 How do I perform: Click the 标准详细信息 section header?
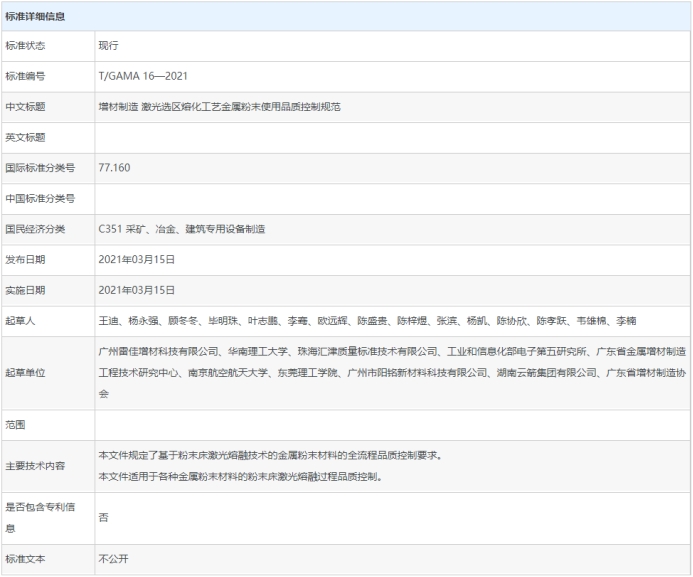point(37,17)
